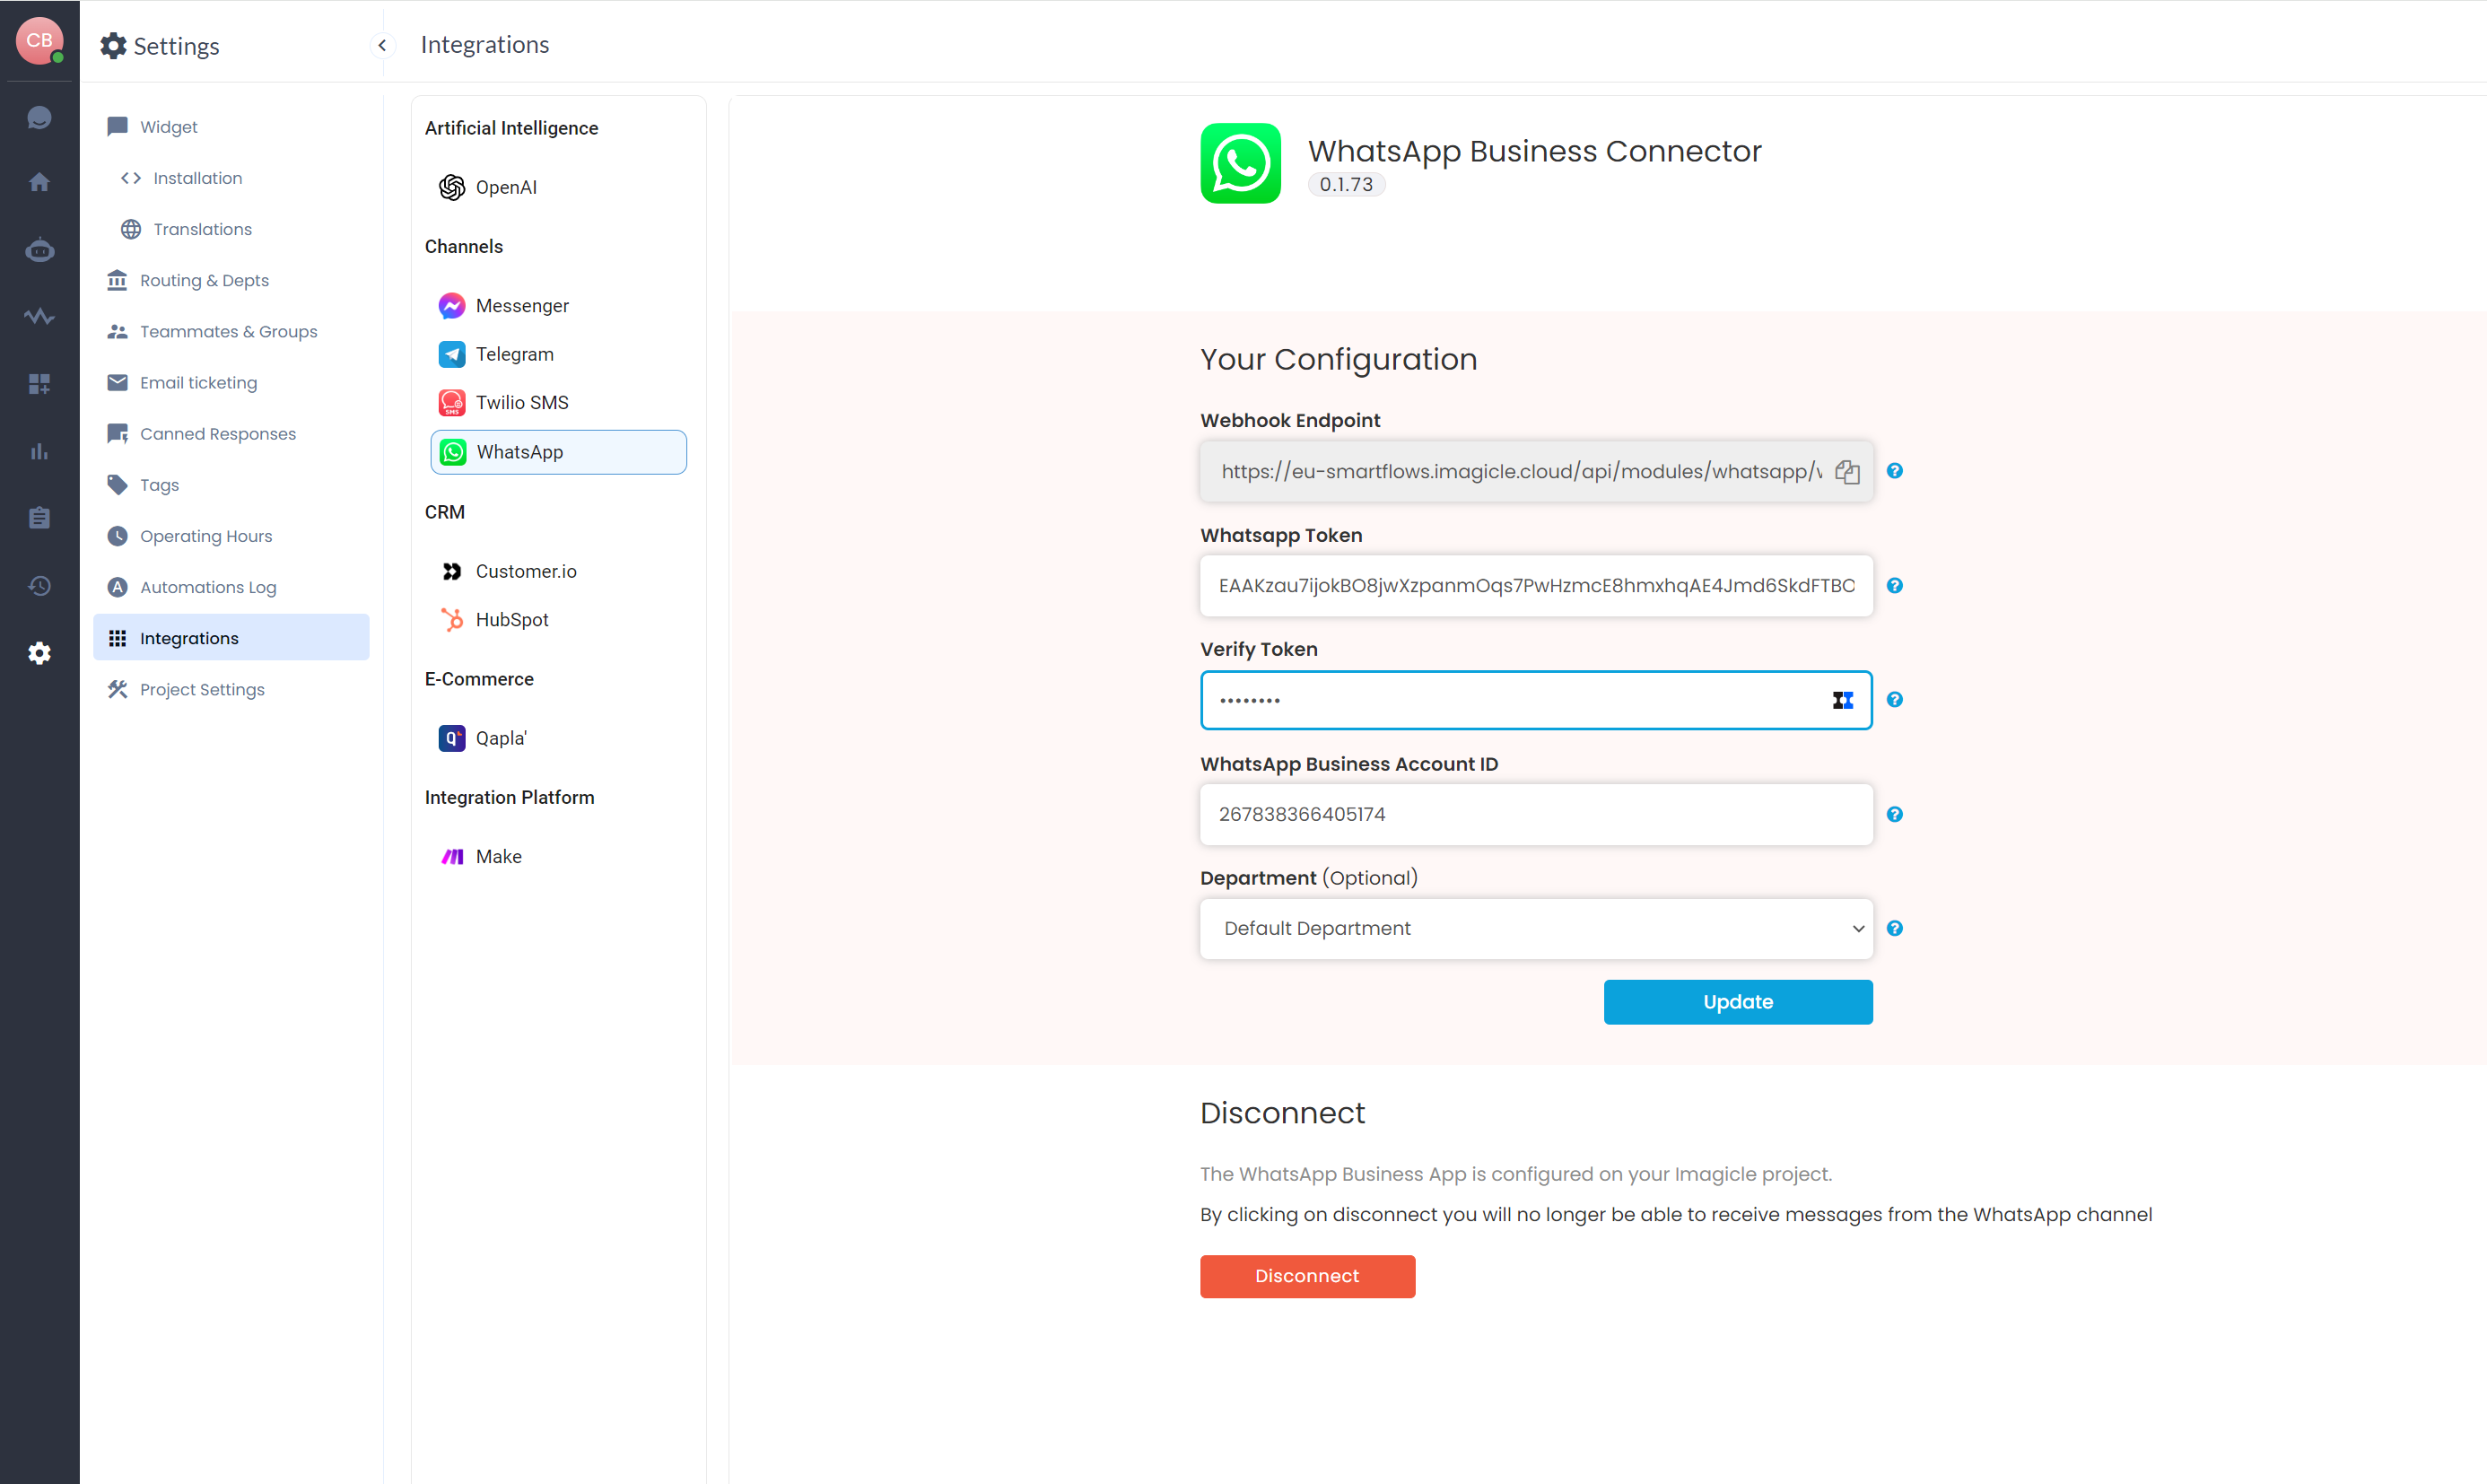Click password manager icon in Verify Token
Screen dimensions: 2487x1484
pyautogui.click(x=1842, y=700)
